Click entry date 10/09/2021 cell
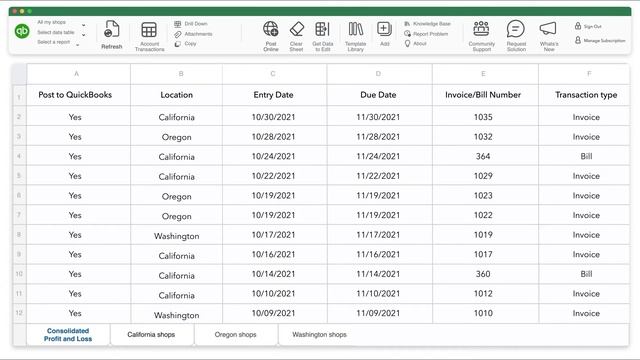 274,313
